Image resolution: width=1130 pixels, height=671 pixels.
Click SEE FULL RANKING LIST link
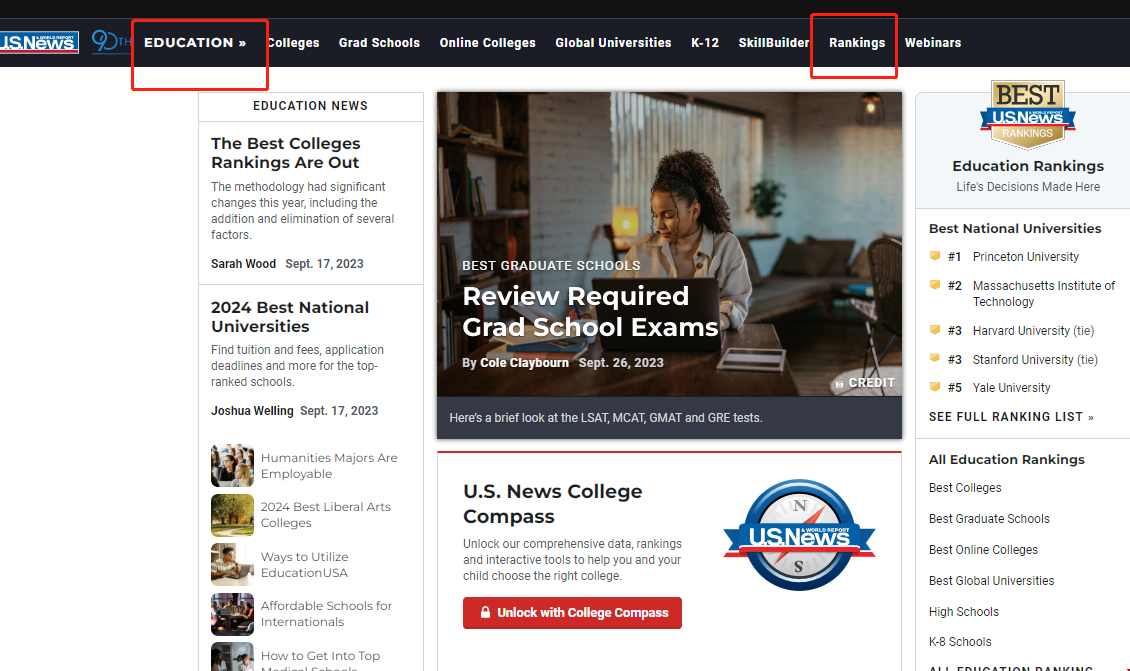coord(1011,417)
